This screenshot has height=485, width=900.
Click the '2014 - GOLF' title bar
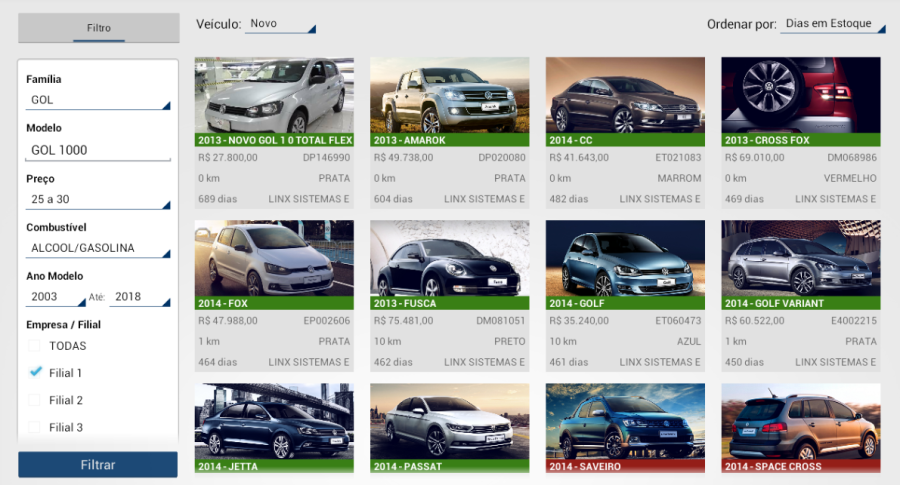click(x=625, y=303)
